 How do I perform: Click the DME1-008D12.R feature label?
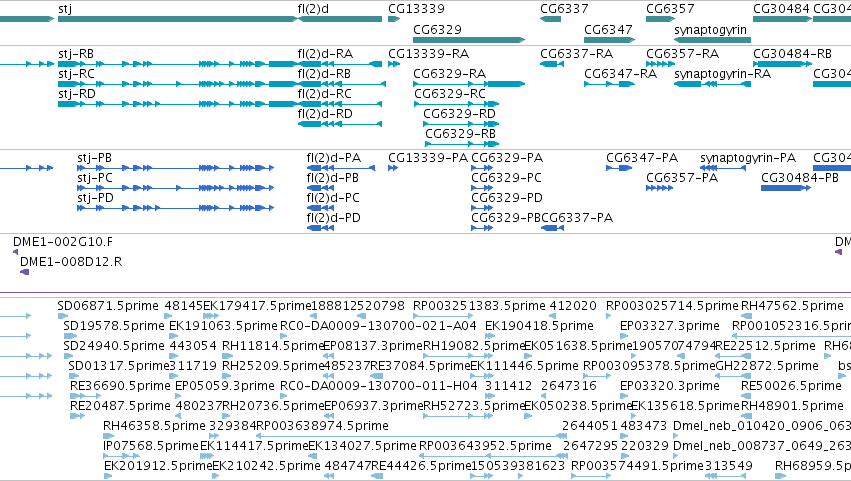tap(71, 262)
